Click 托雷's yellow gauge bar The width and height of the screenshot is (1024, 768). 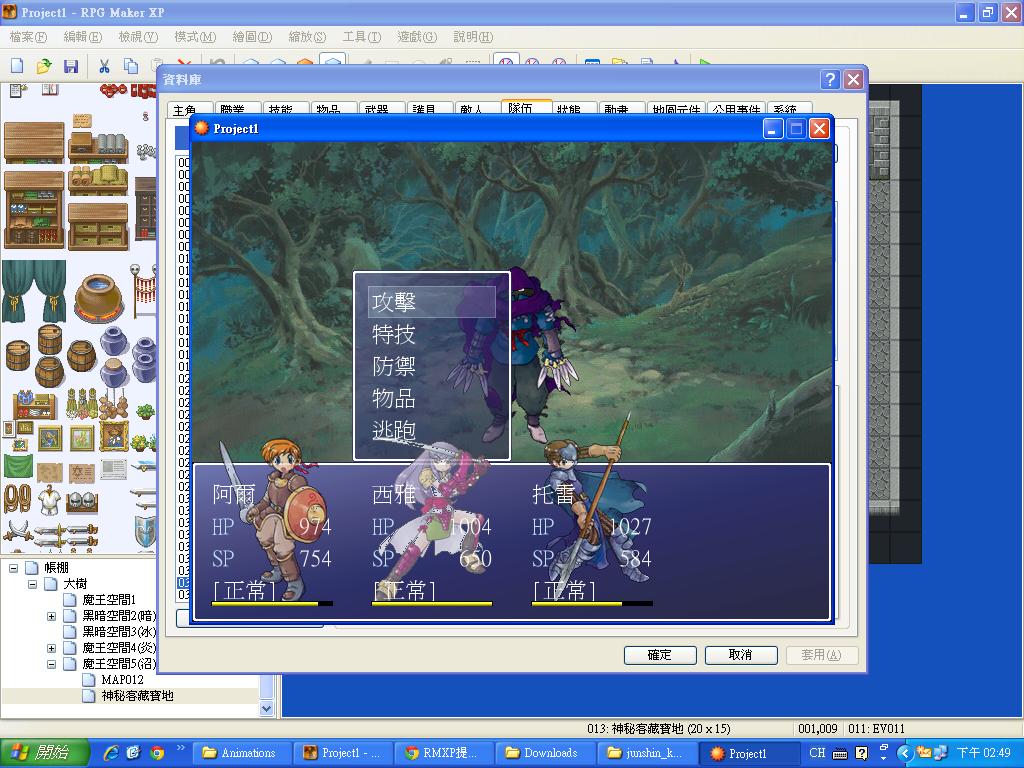pos(592,604)
